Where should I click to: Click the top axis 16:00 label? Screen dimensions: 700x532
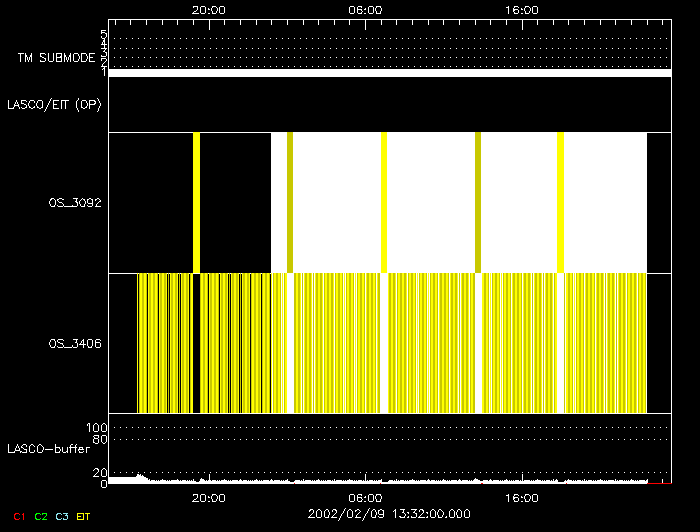522,10
